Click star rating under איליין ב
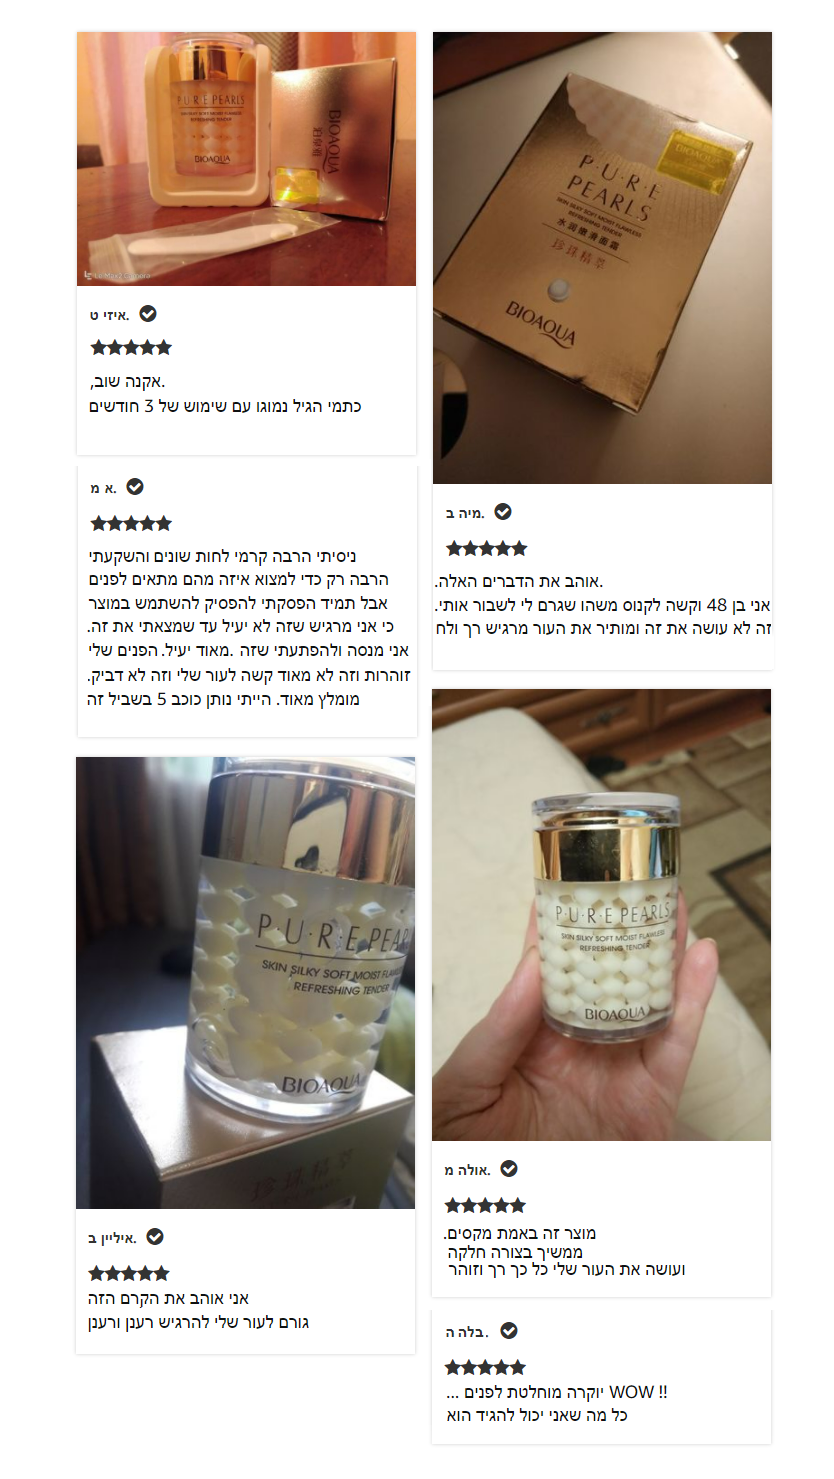The image size is (834, 1479). coord(129,1273)
